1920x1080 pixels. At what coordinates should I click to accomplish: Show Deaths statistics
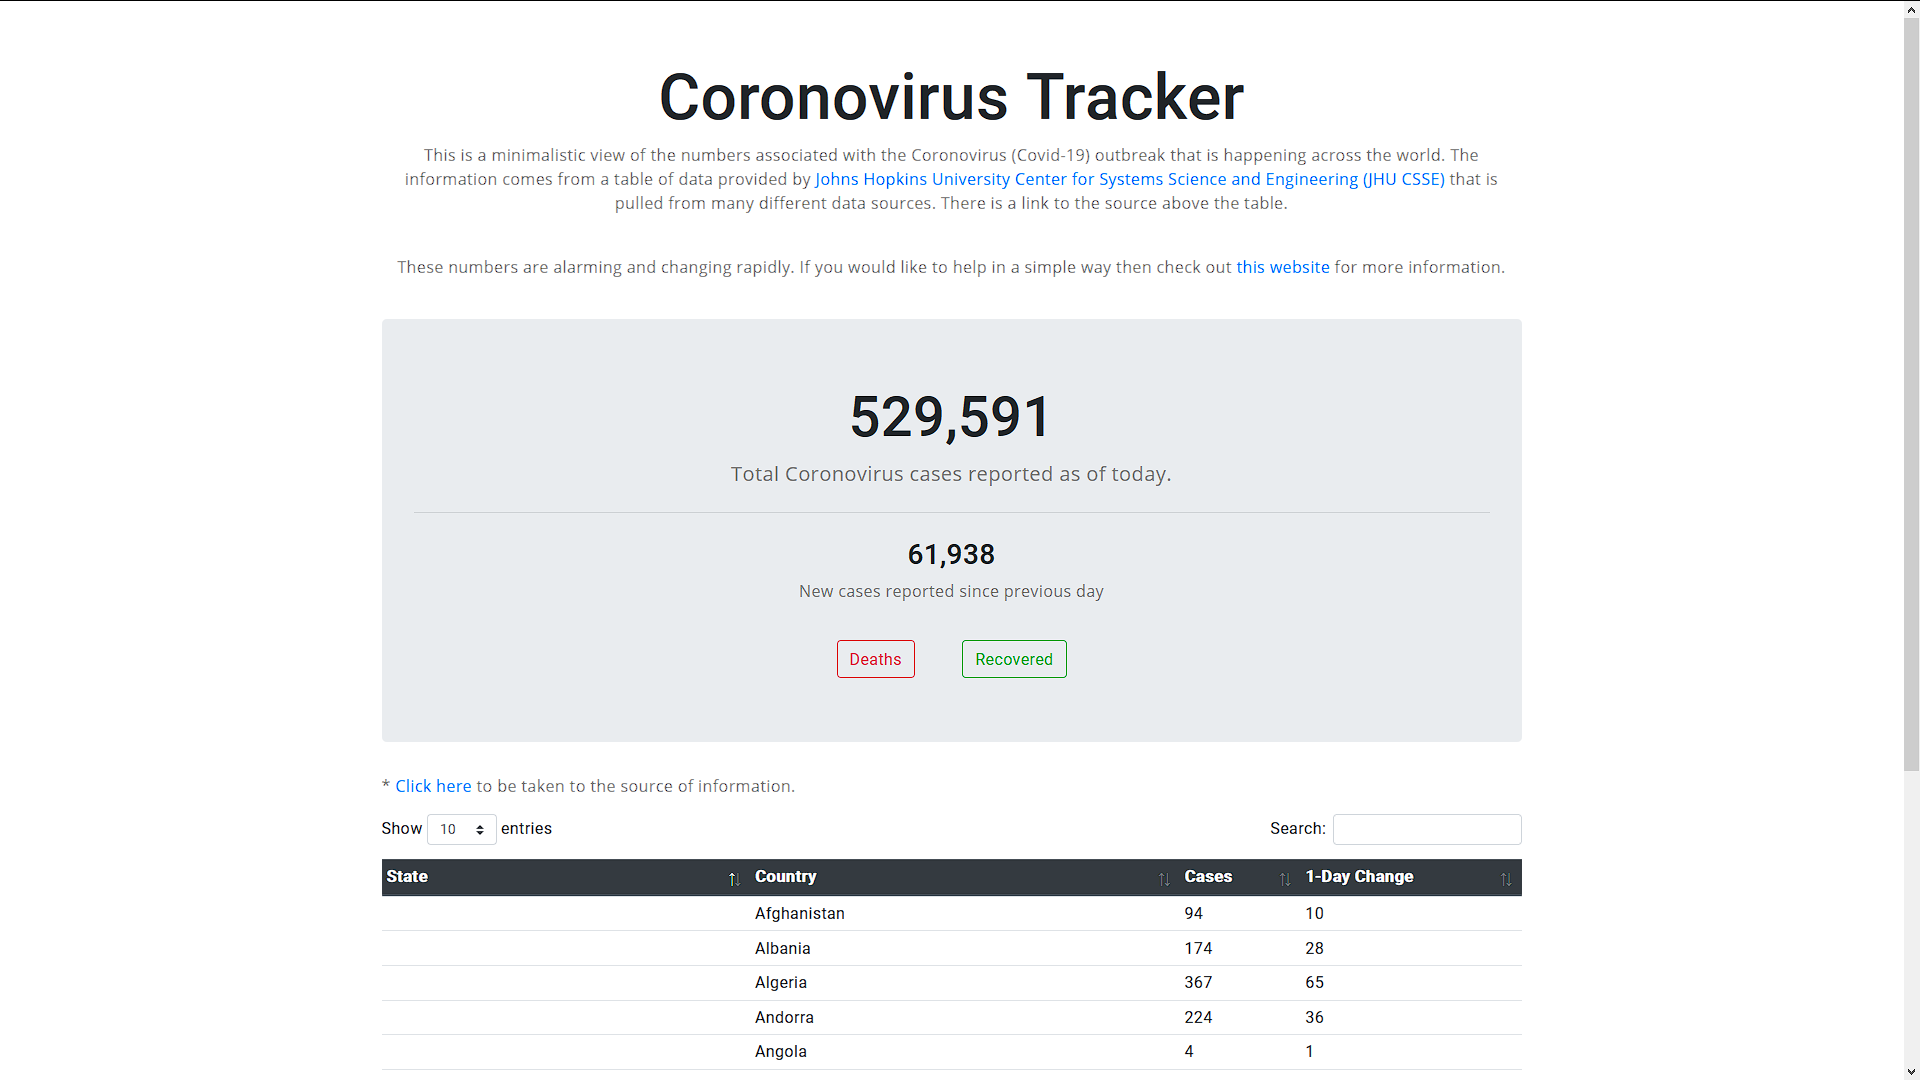875,658
